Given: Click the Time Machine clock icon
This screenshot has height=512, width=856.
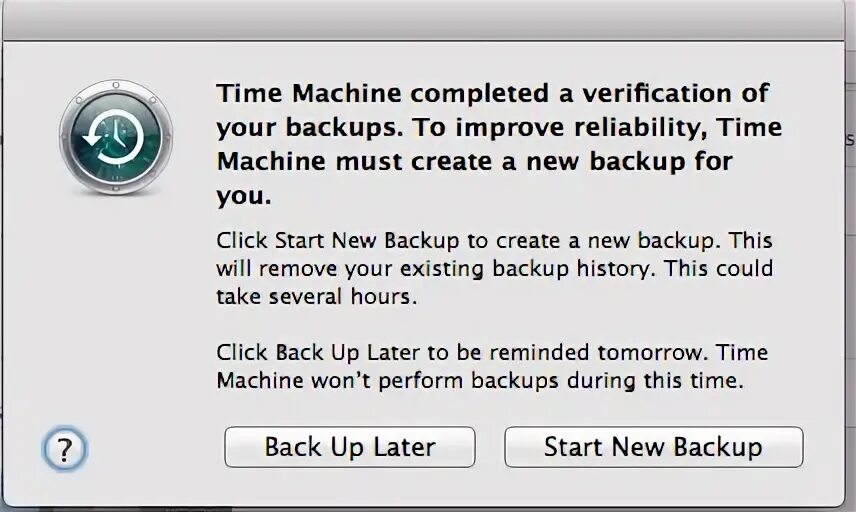Looking at the screenshot, I should tap(116, 137).
